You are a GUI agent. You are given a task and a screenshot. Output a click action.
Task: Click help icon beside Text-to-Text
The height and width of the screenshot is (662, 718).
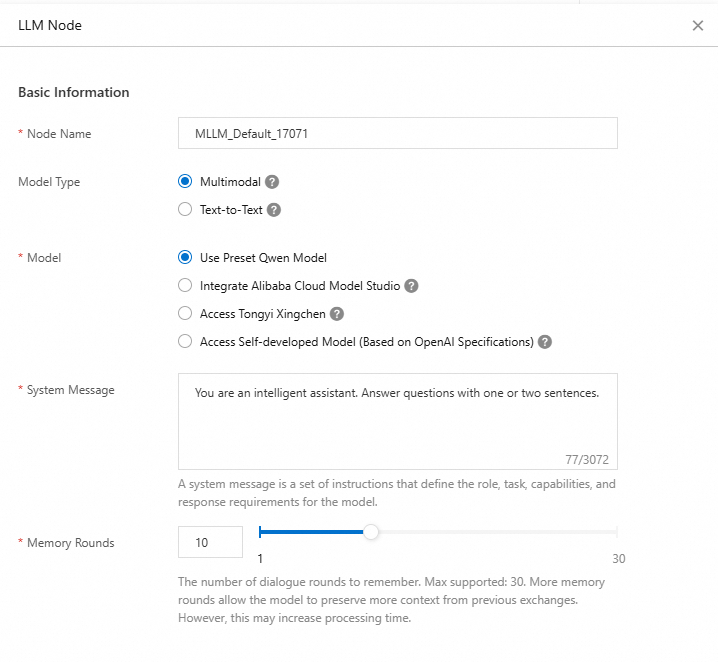click(x=274, y=210)
